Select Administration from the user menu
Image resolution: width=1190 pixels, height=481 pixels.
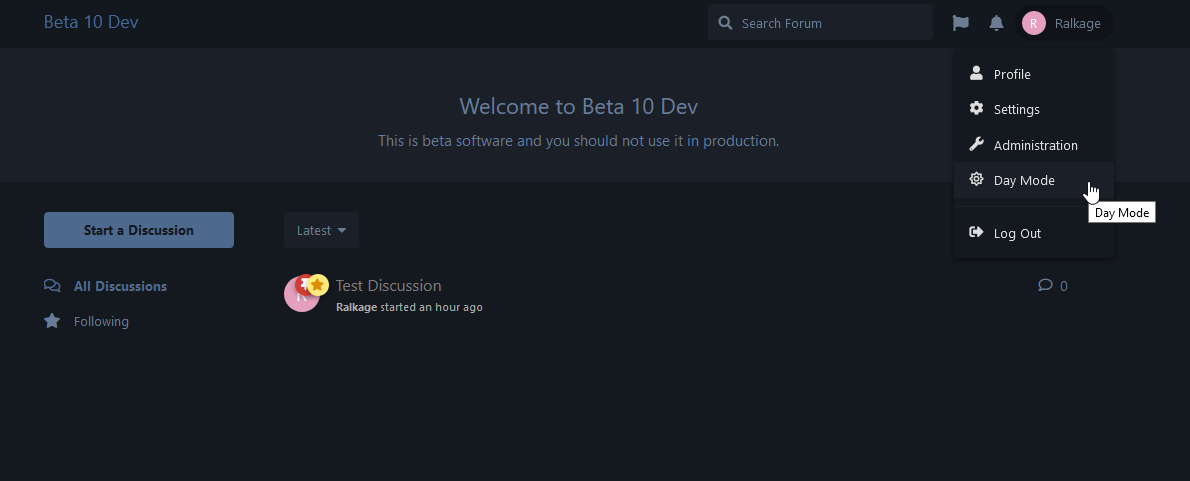tap(1035, 145)
